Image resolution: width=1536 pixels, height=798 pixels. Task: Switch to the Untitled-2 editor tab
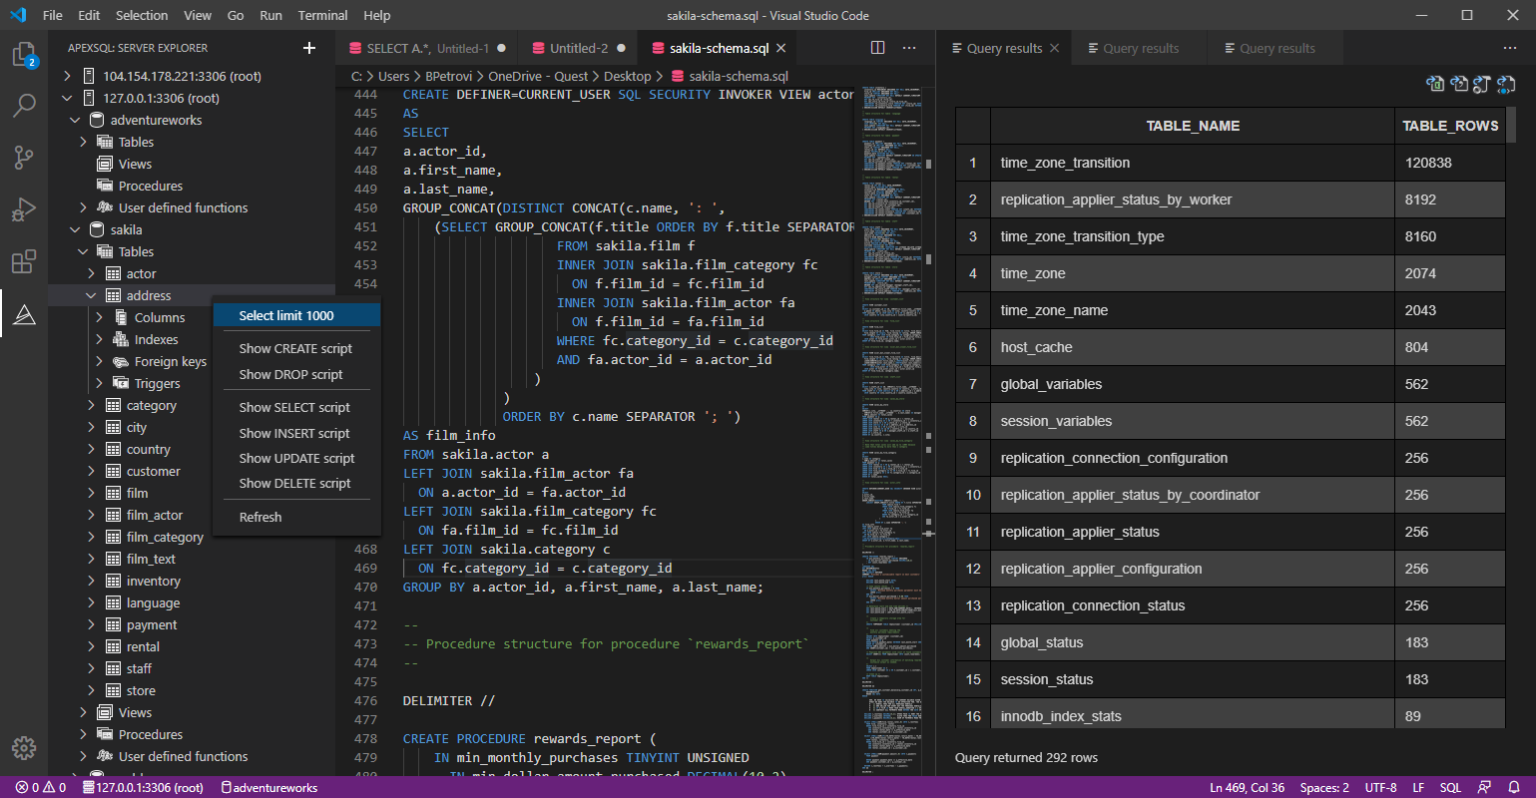tap(578, 48)
